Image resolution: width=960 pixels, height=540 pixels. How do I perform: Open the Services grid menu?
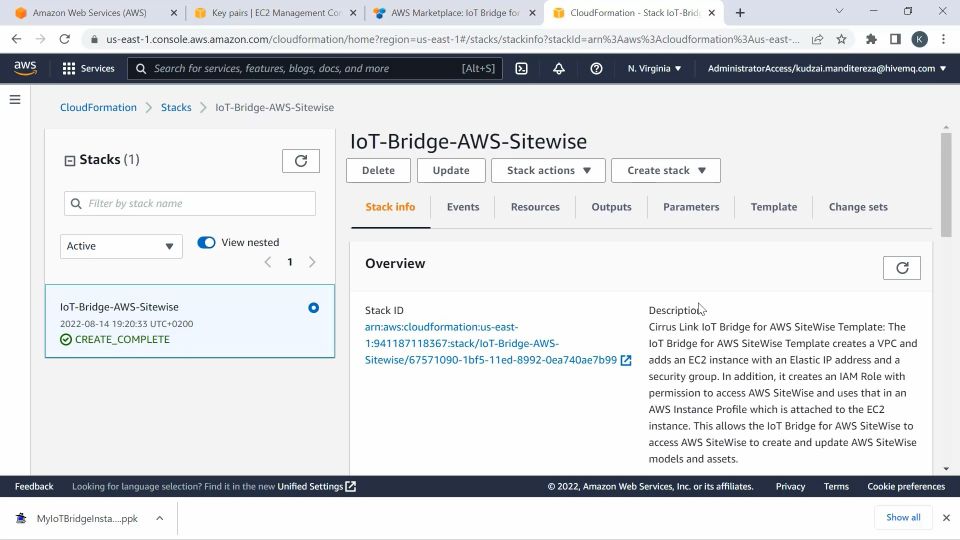[69, 69]
